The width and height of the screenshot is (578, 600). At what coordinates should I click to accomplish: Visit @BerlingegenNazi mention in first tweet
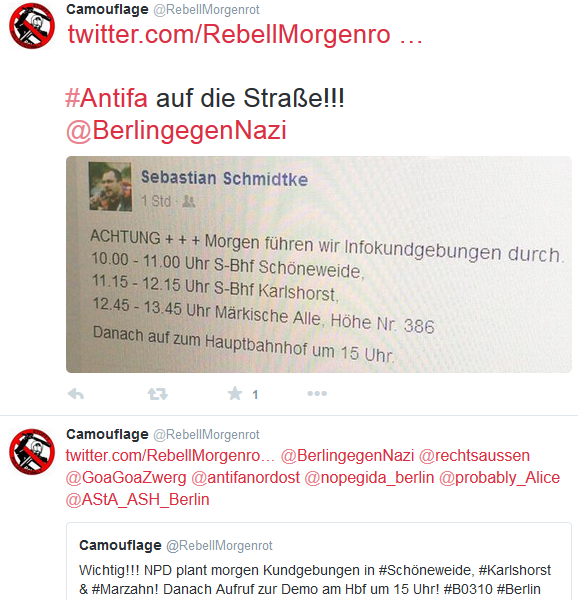(176, 130)
